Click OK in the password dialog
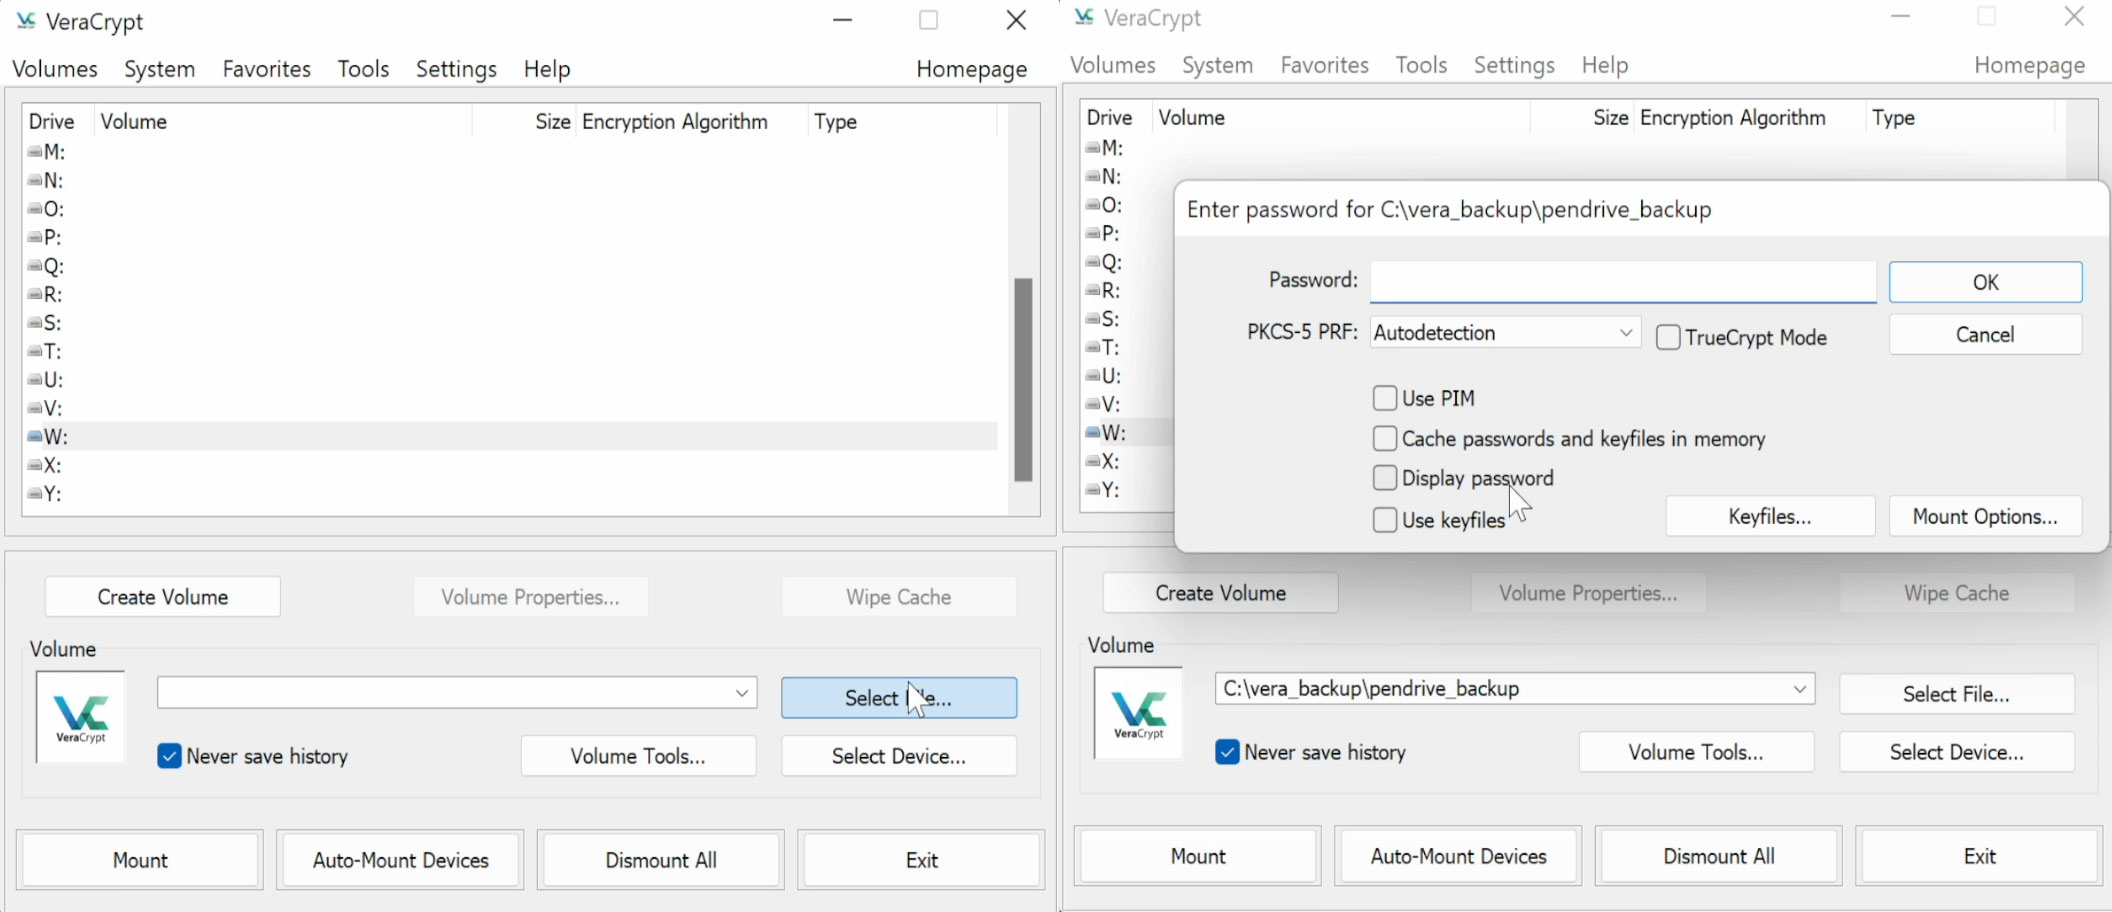 point(1986,282)
